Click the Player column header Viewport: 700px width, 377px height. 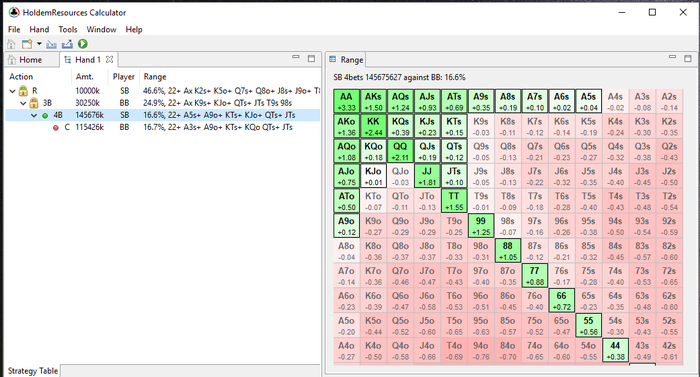tap(124, 77)
